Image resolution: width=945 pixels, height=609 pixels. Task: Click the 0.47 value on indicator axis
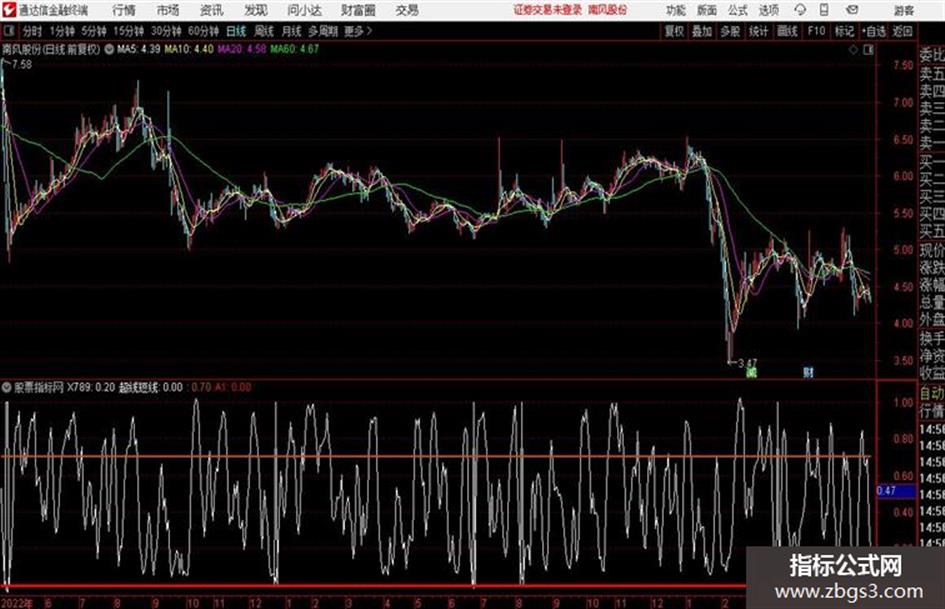click(887, 491)
